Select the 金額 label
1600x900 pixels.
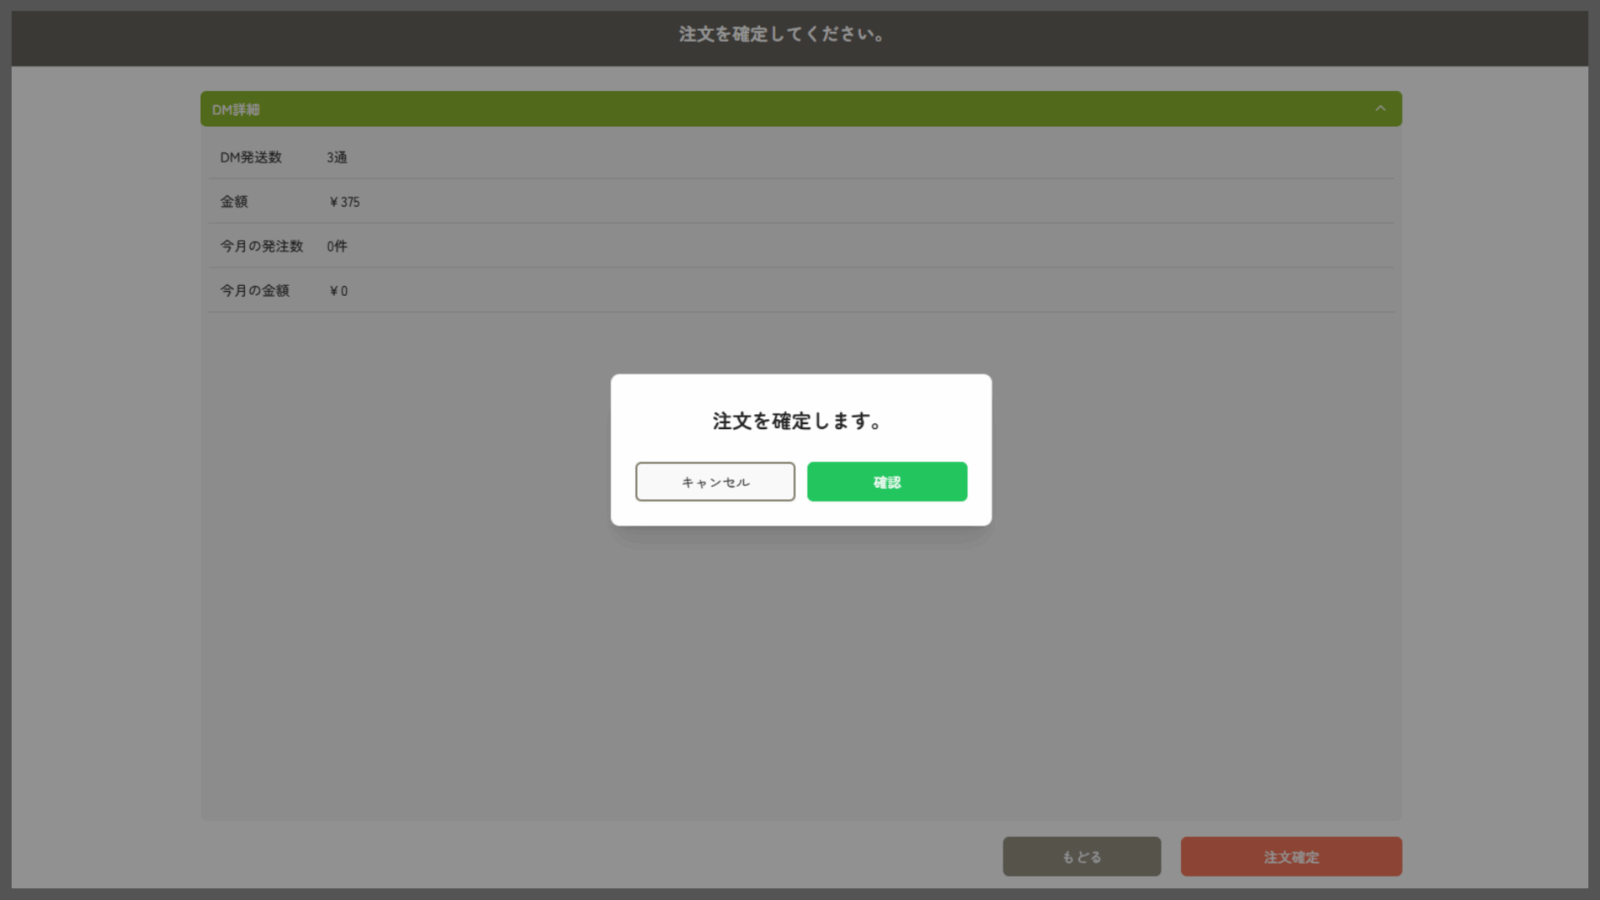[x=234, y=202]
